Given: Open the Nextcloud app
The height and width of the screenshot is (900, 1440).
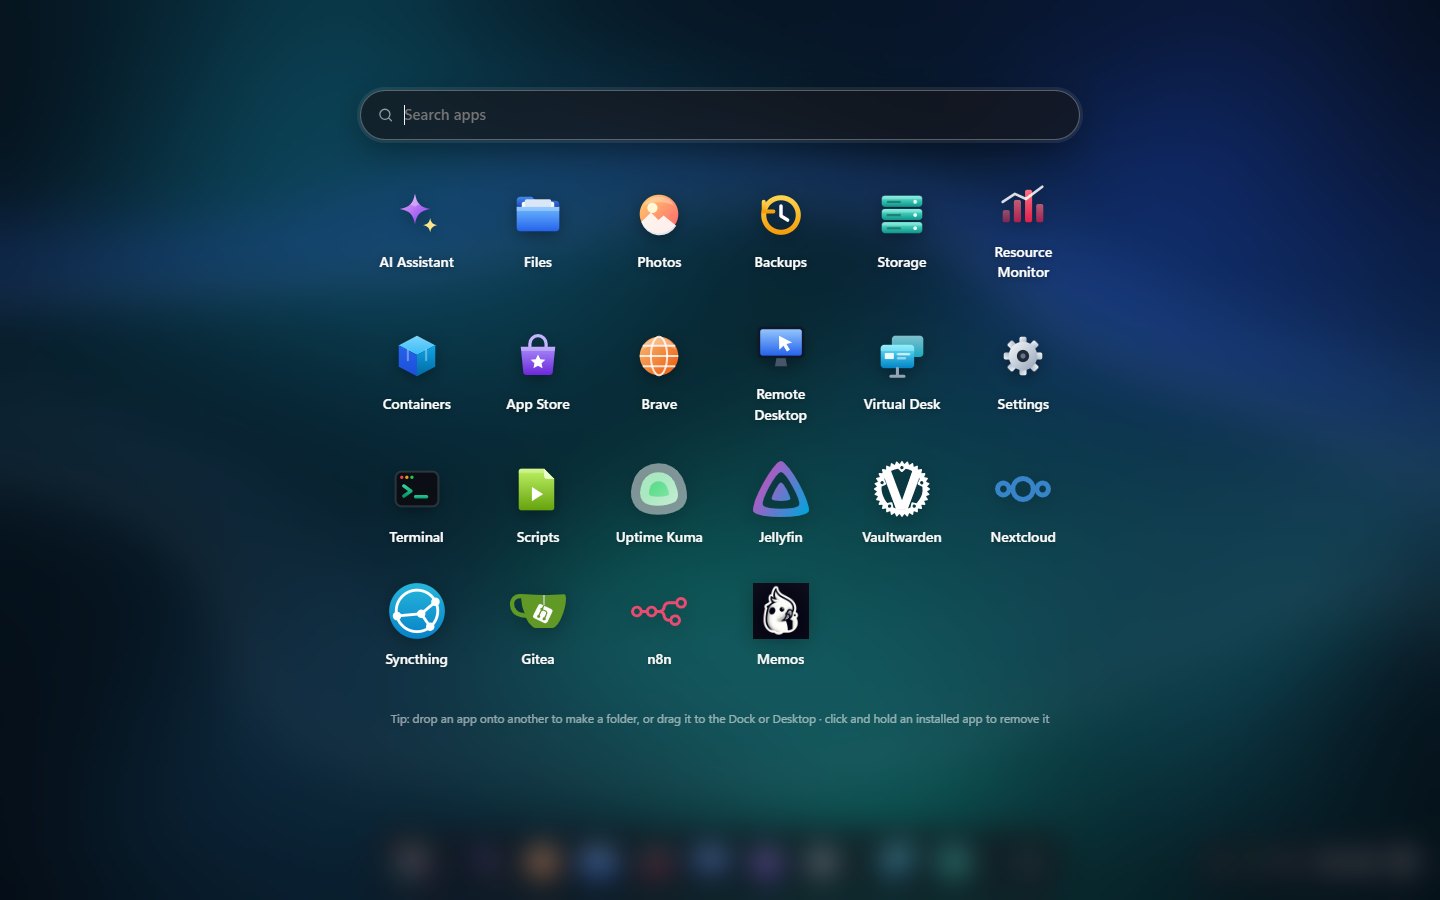Looking at the screenshot, I should pos(1023,489).
